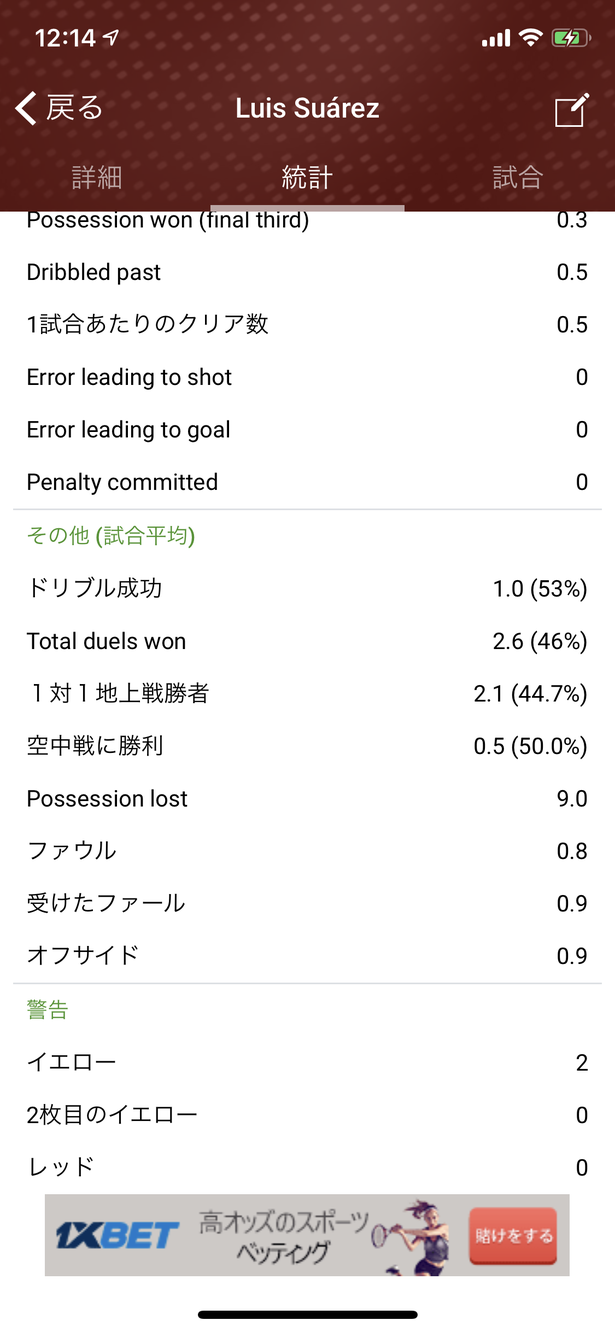This screenshot has width=615, height=1332.
Task: Tap the battery charging icon
Action: [571, 38]
